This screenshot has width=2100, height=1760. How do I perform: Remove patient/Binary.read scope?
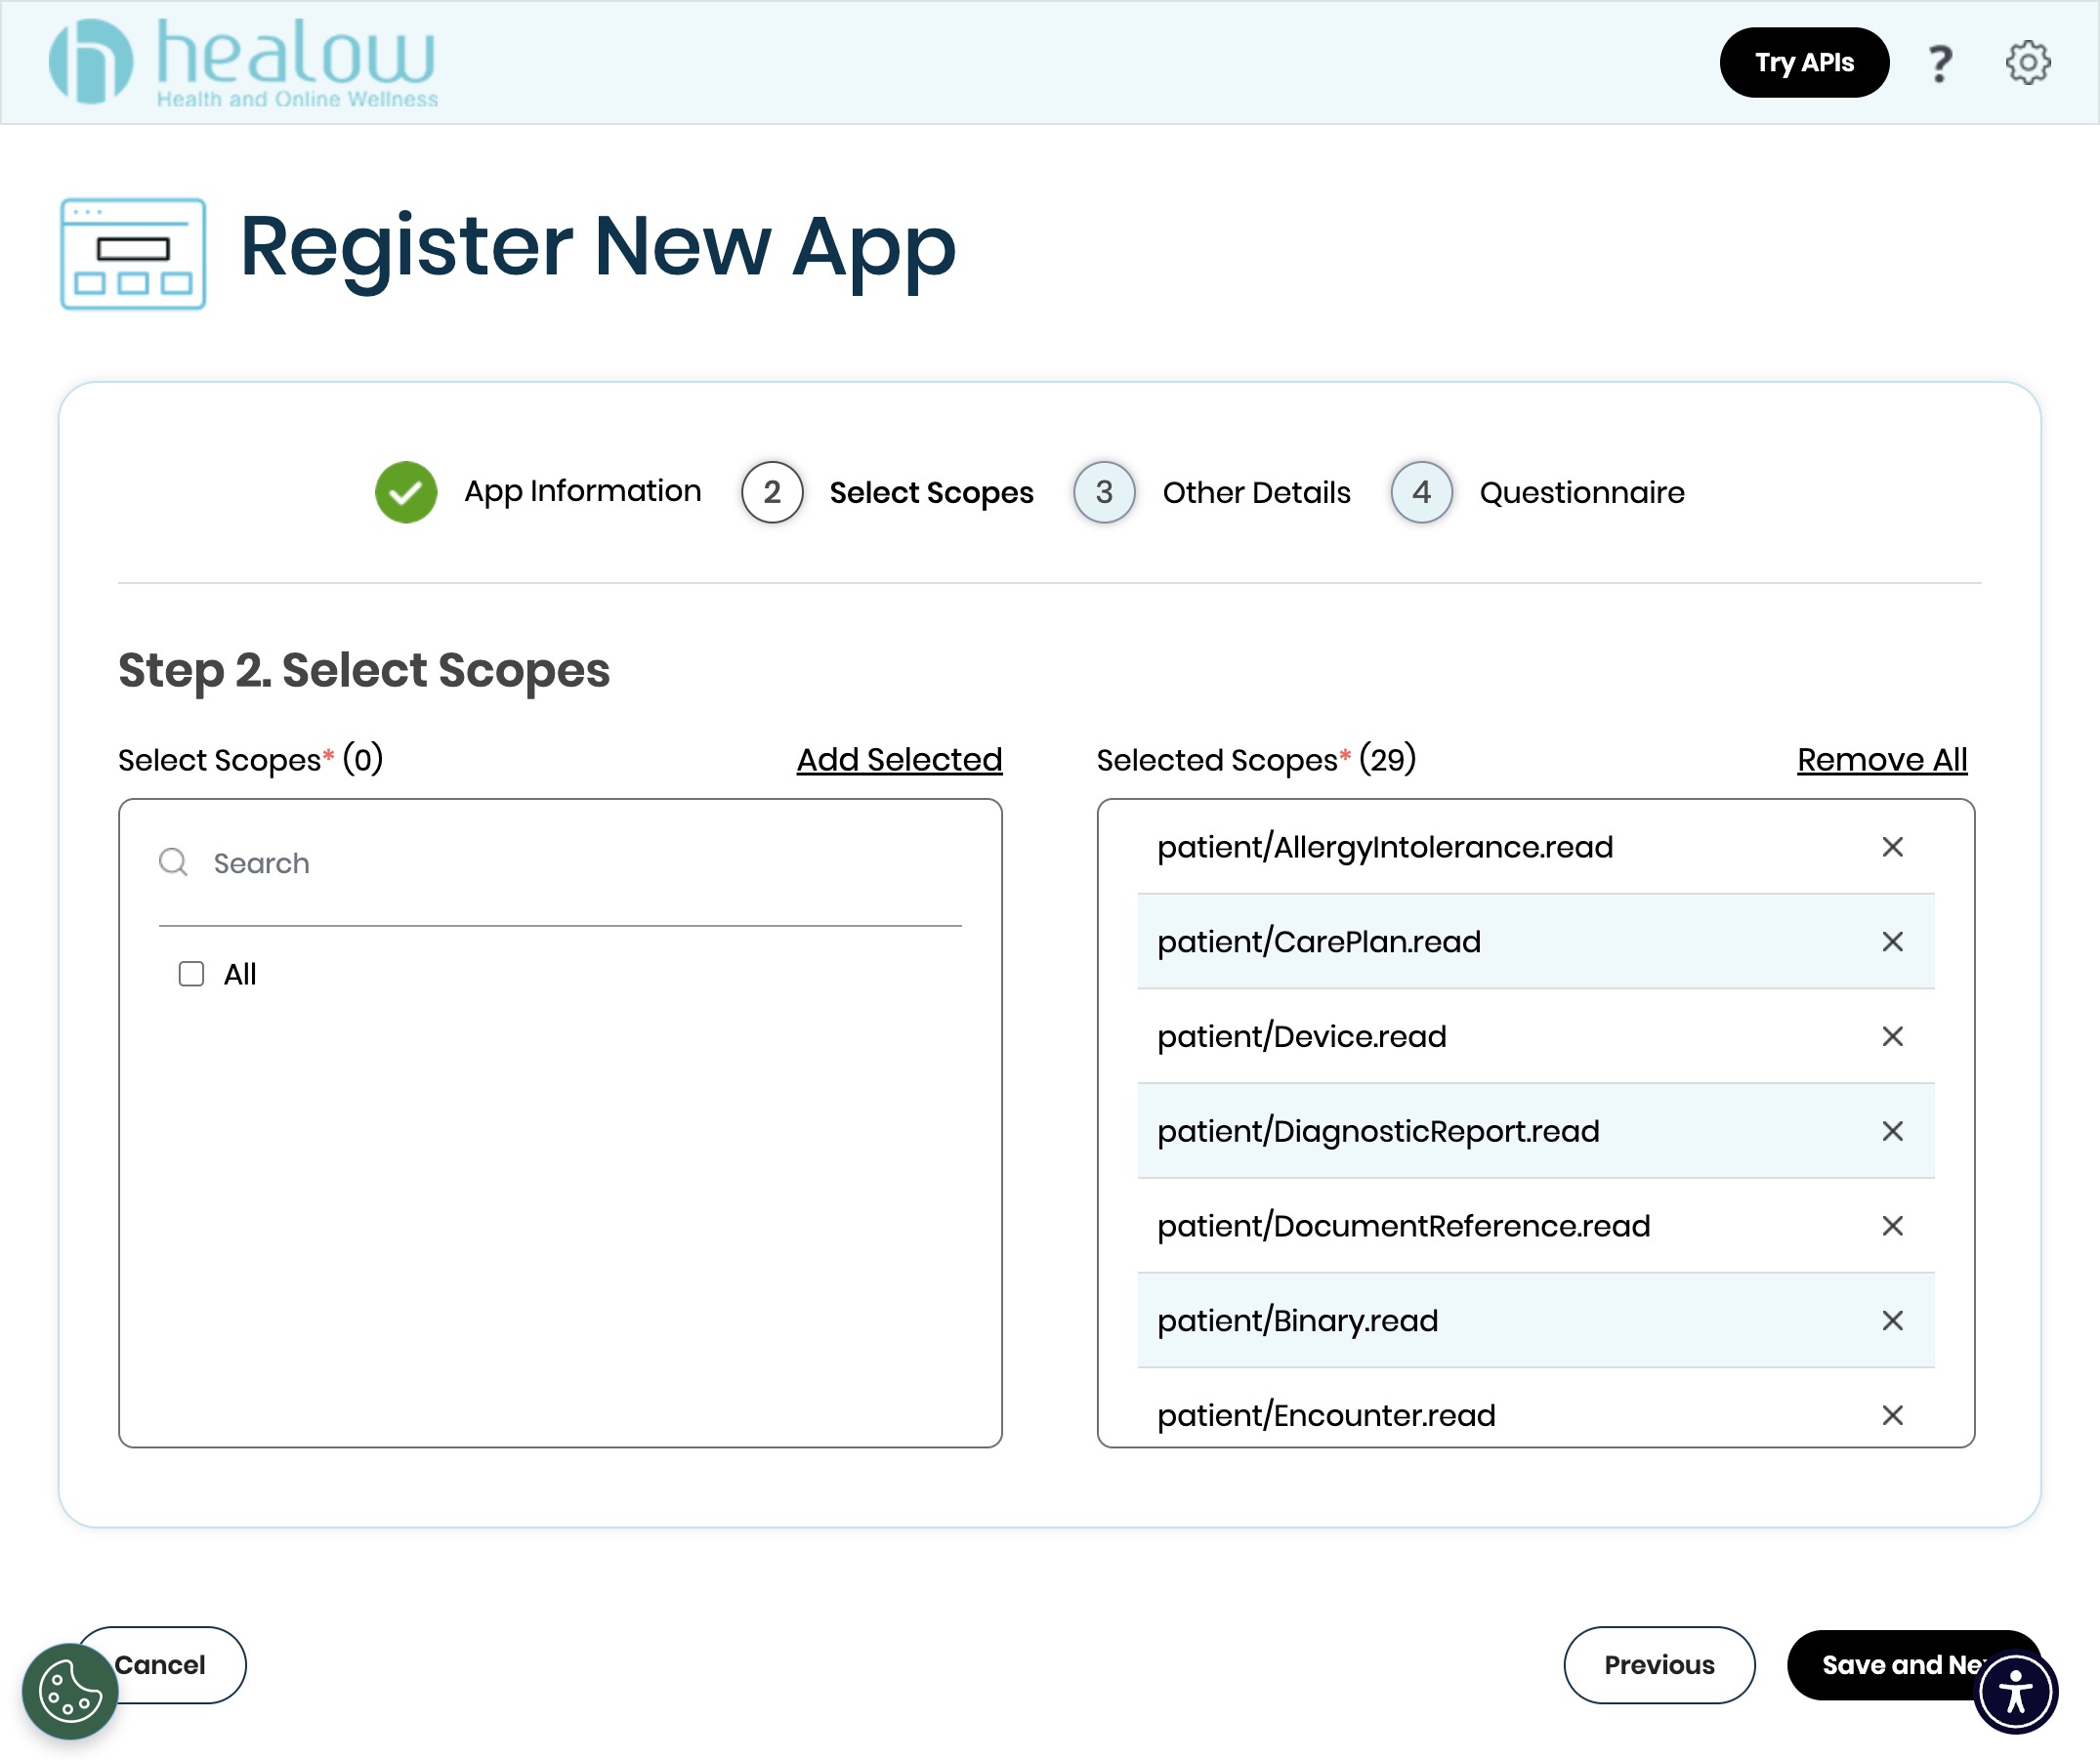click(x=1891, y=1320)
